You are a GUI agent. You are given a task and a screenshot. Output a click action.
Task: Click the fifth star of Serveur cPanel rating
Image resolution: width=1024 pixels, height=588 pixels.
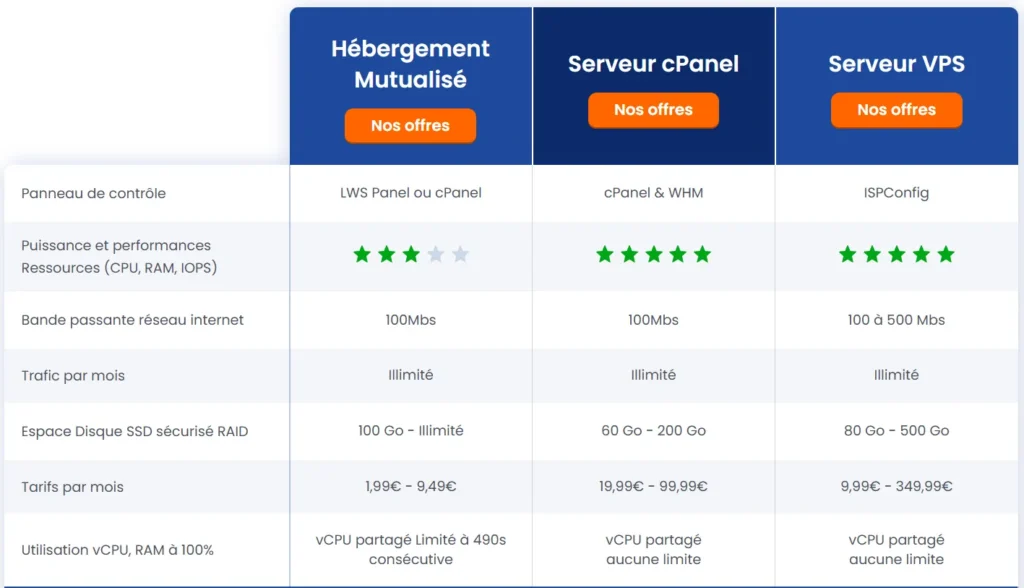(702, 255)
